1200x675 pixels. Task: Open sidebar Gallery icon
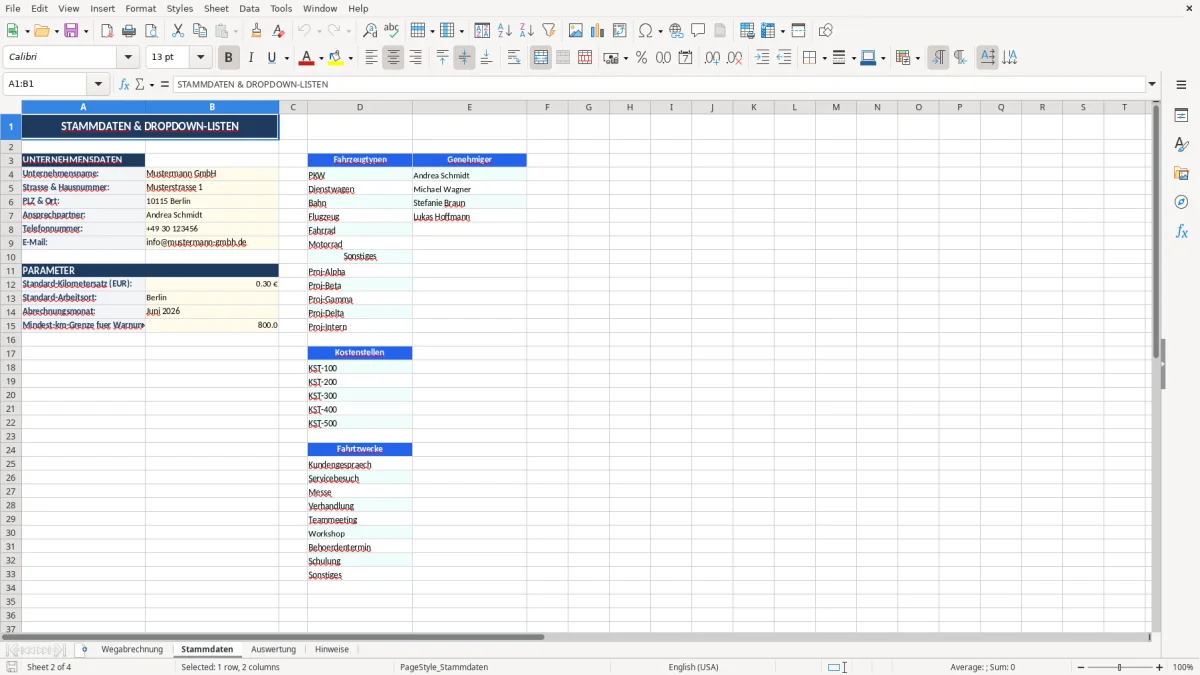pyautogui.click(x=1181, y=174)
